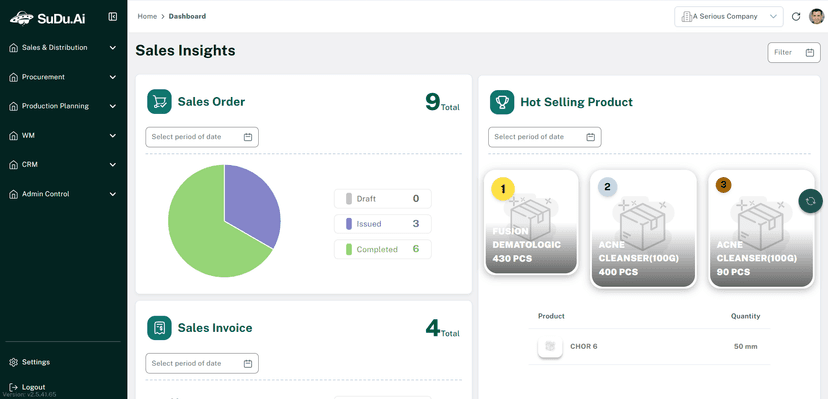This screenshot has width=828, height=399.
Task: Click the WM home icon
Action: (x=14, y=136)
